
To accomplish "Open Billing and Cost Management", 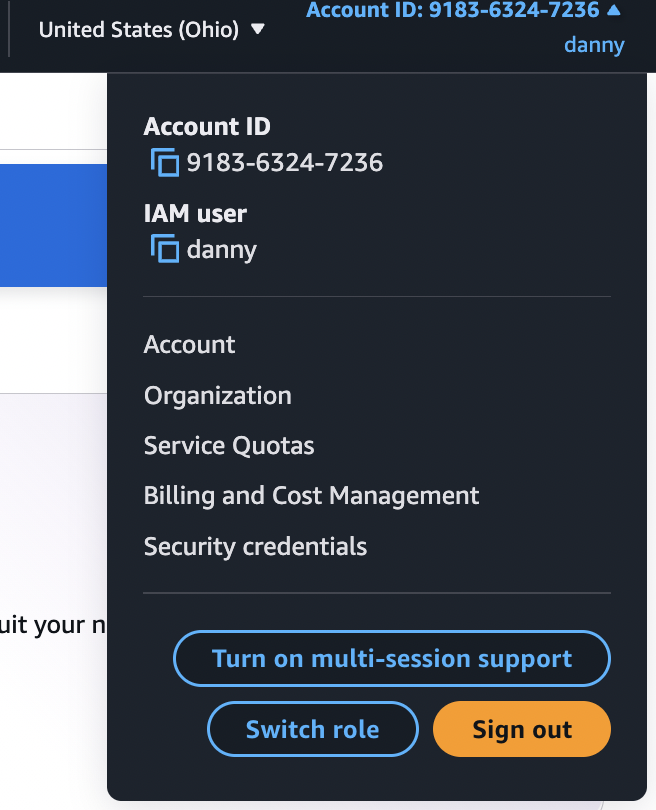I will [312, 496].
